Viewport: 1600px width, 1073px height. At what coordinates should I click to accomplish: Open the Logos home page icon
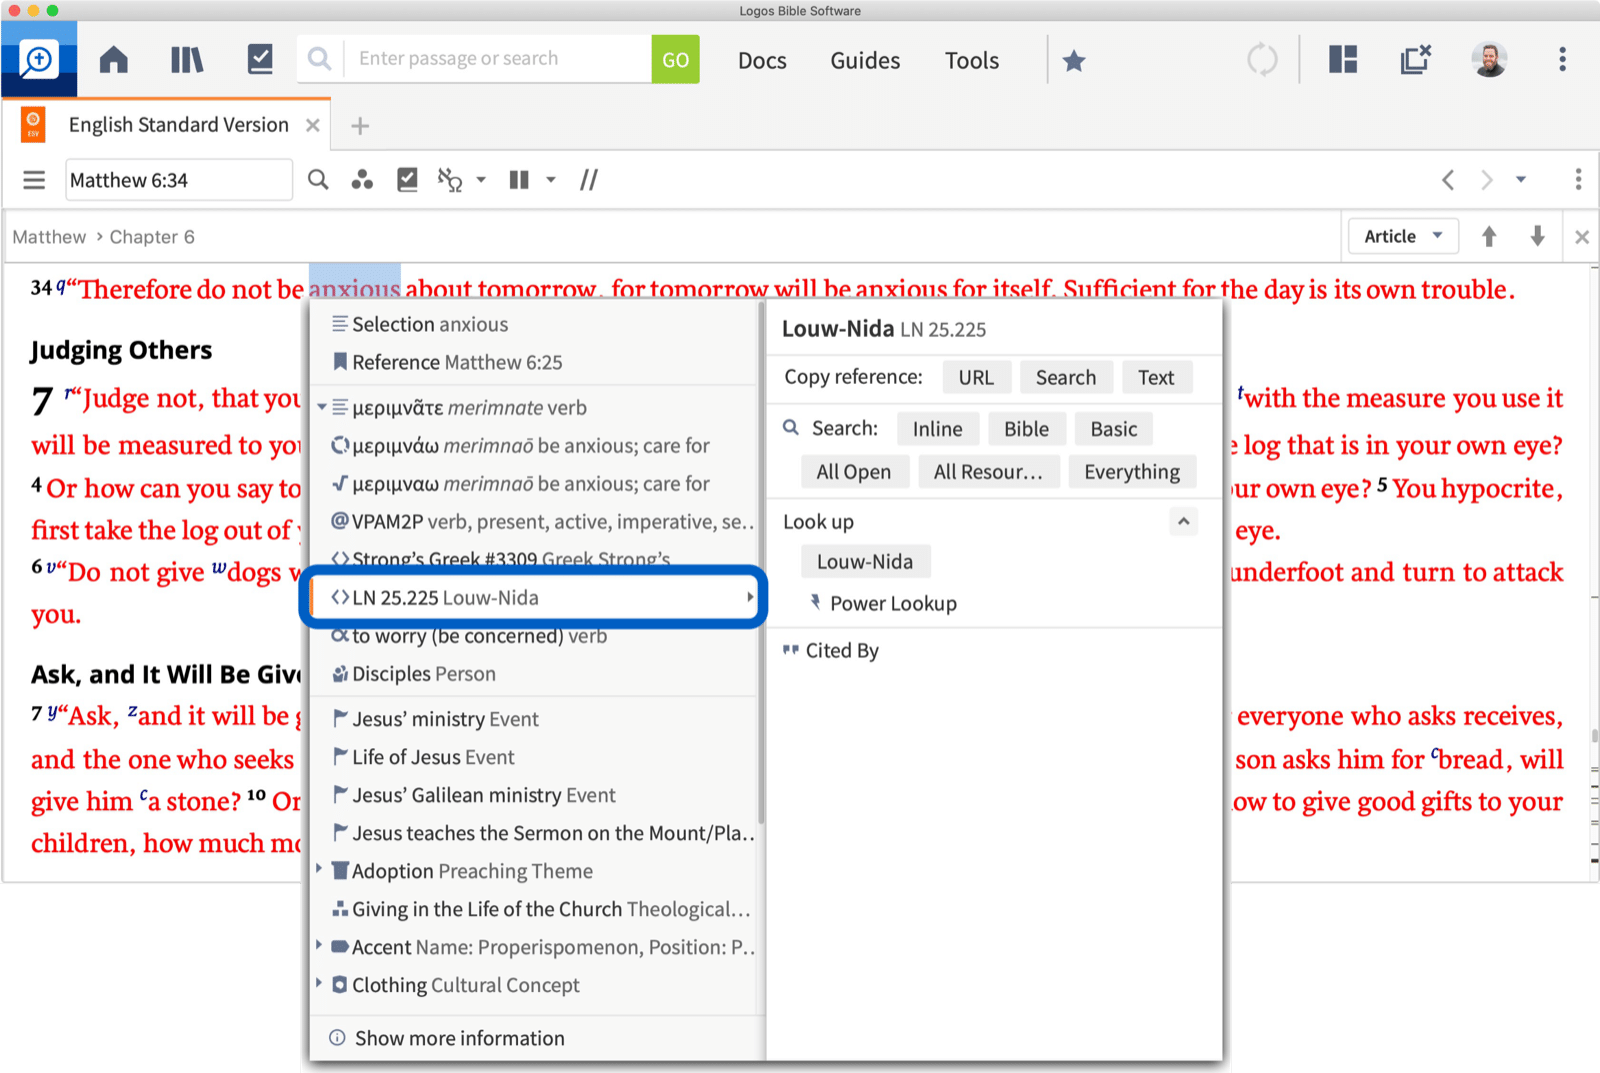pyautogui.click(x=113, y=60)
